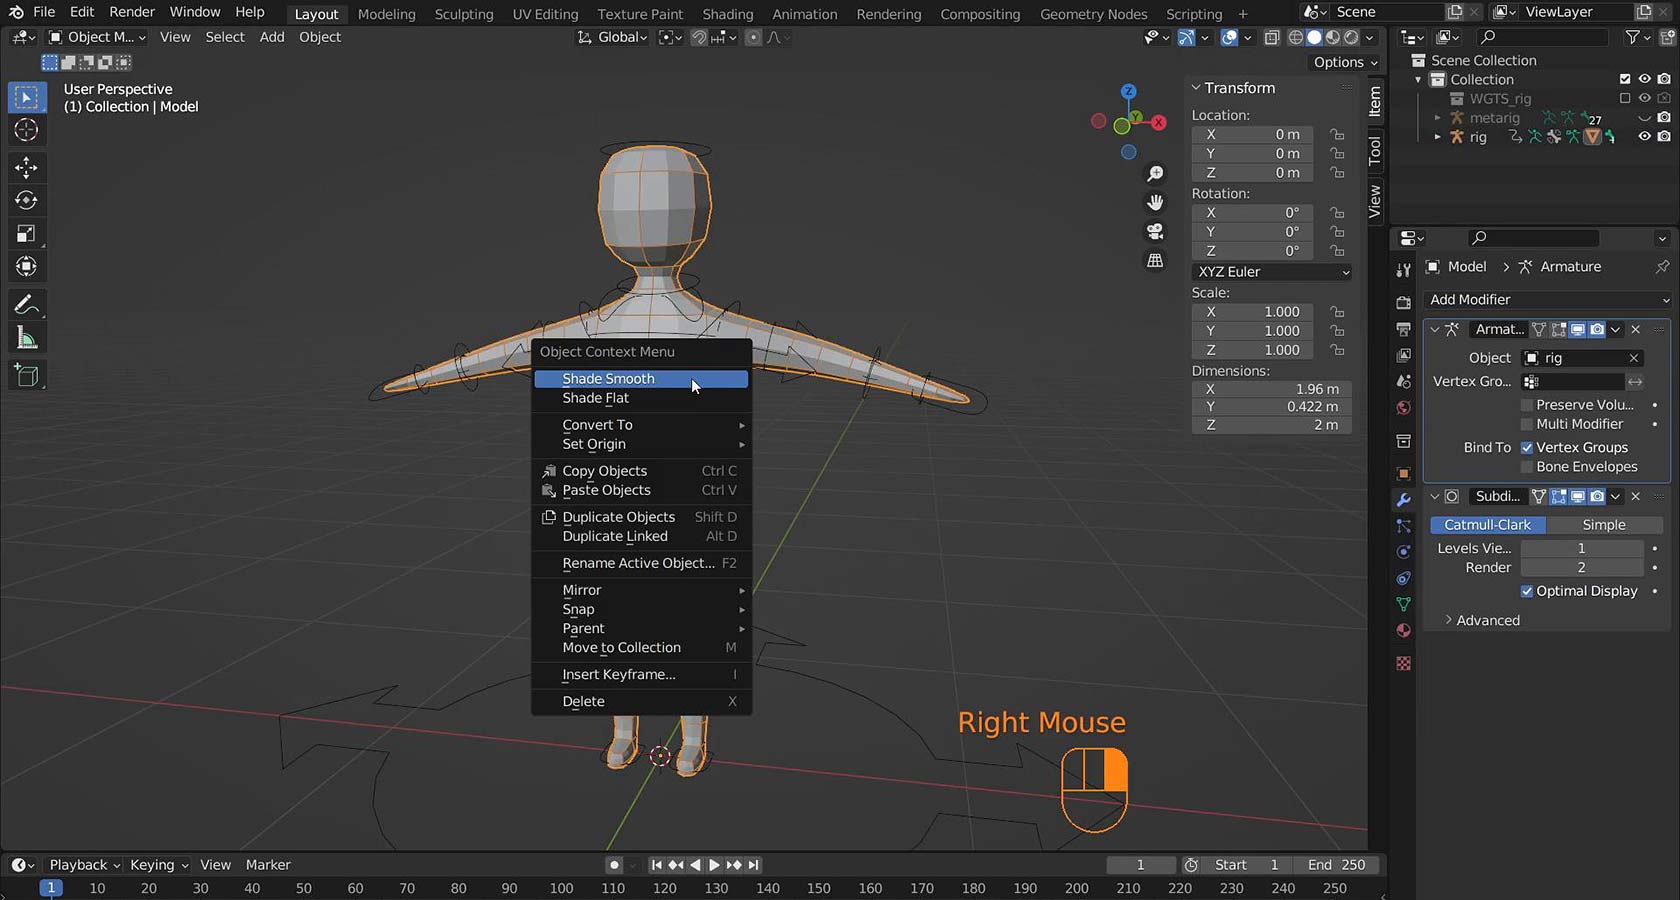The width and height of the screenshot is (1680, 900).
Task: Activate the Annotate pencil tool
Action: click(x=27, y=305)
